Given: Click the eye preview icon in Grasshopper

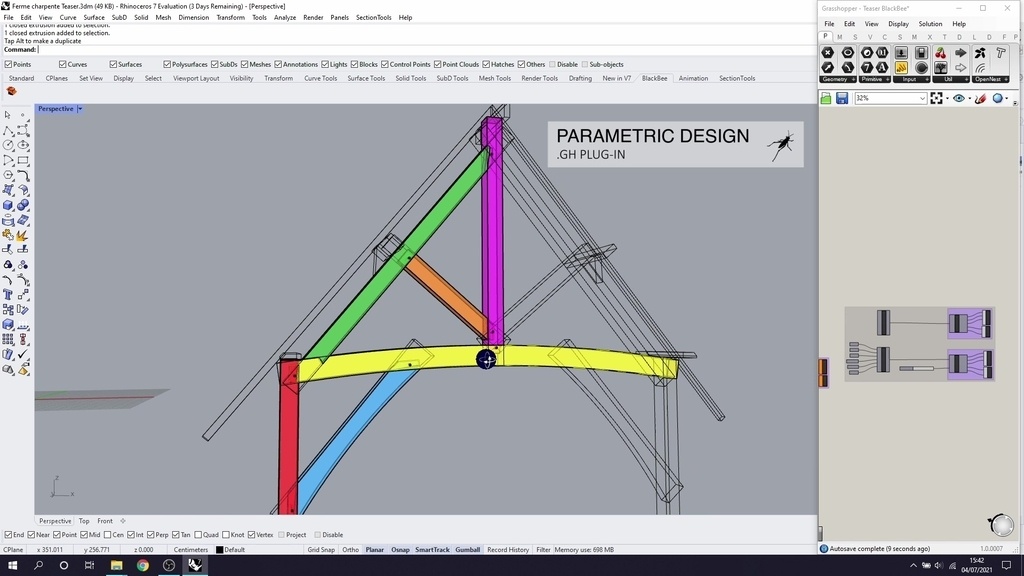Looking at the screenshot, I should [958, 99].
